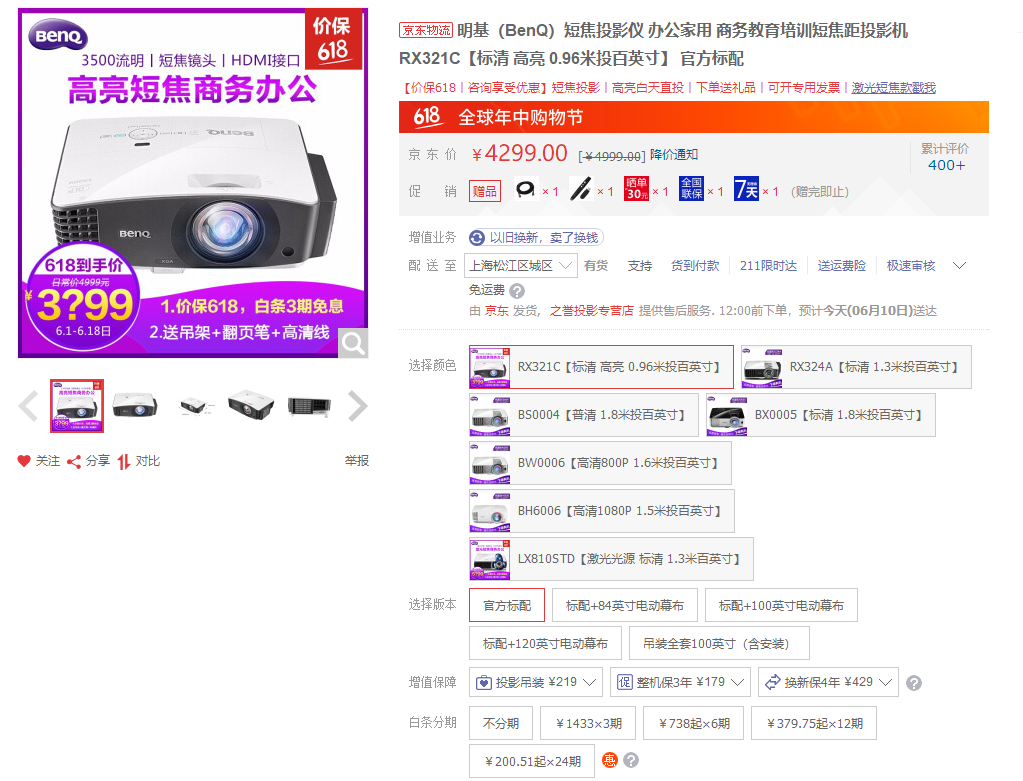Click the trade-in recycle icon
1023x781 pixels.
click(x=477, y=238)
